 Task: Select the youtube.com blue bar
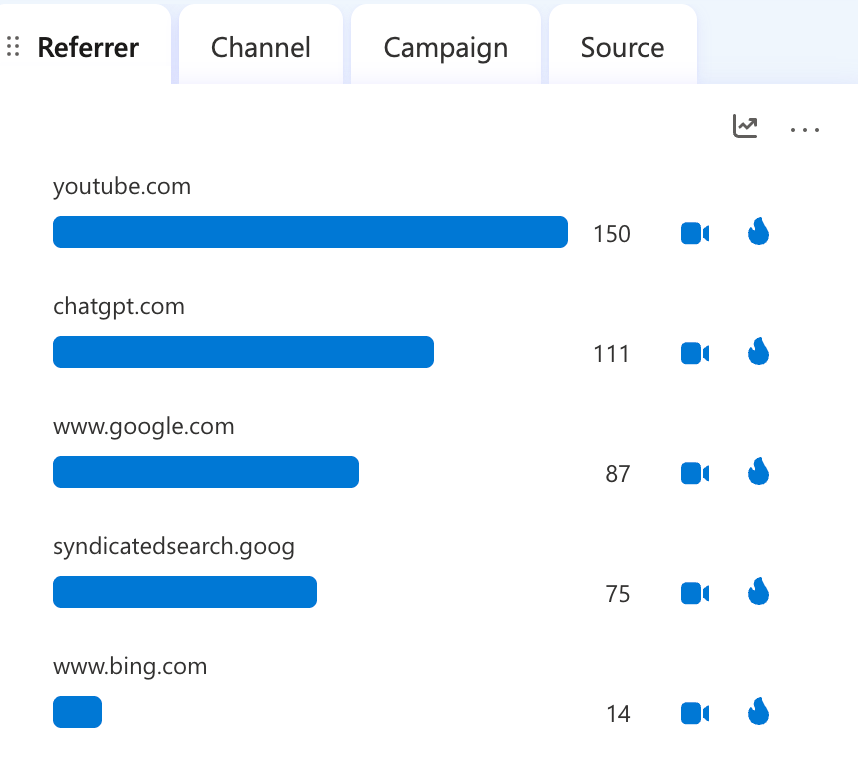coord(310,232)
